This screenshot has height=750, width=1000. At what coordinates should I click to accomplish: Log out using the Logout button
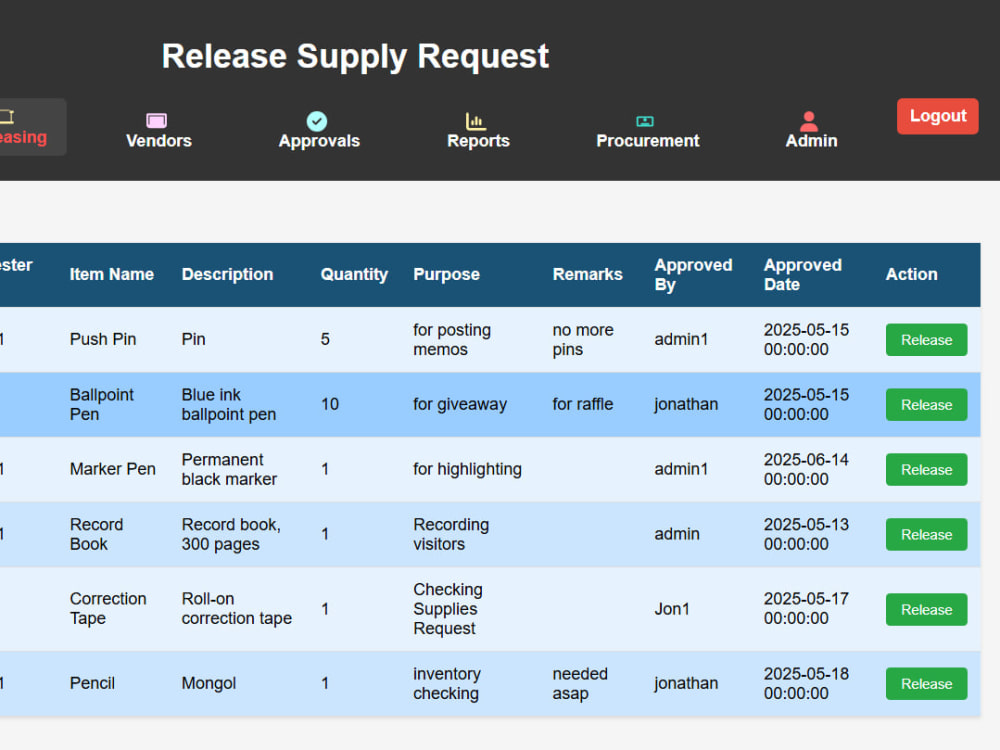938,116
